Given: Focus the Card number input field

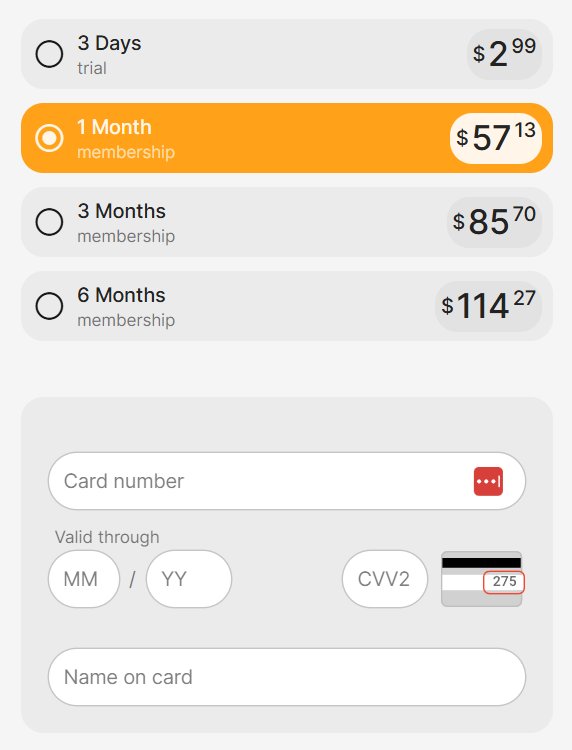Looking at the screenshot, I should 287,481.
